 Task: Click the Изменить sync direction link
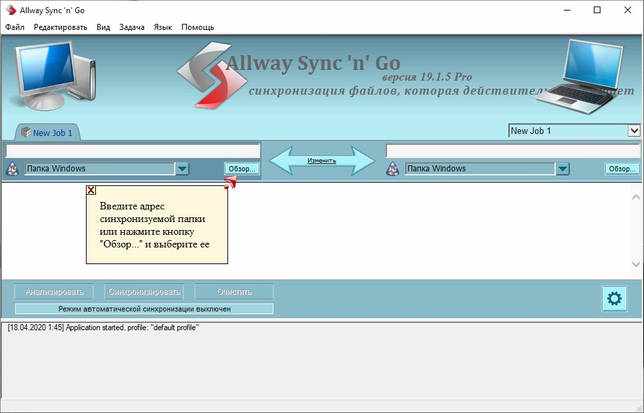tap(322, 161)
